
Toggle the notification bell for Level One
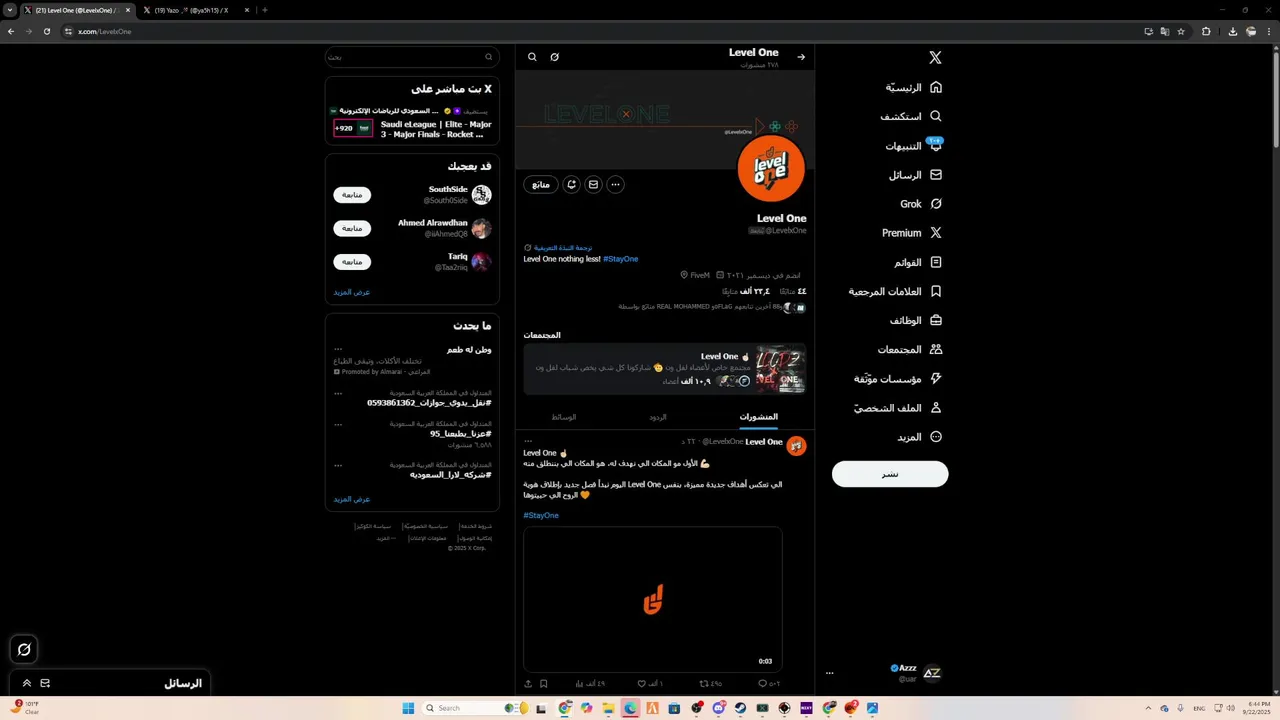[x=571, y=184]
